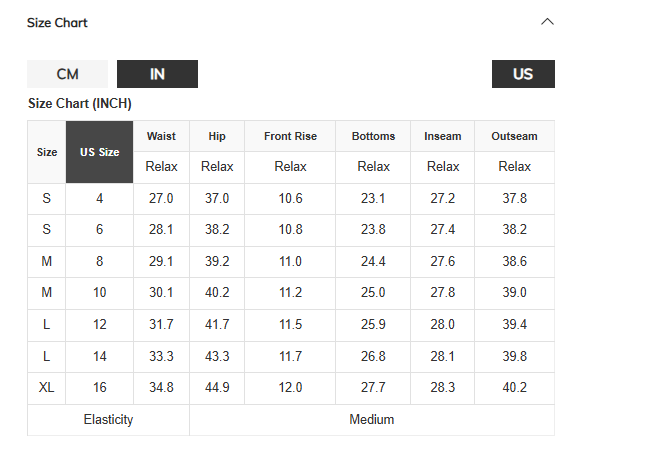The image size is (670, 453).
Task: Click the Front Rise column header
Action: pos(290,136)
